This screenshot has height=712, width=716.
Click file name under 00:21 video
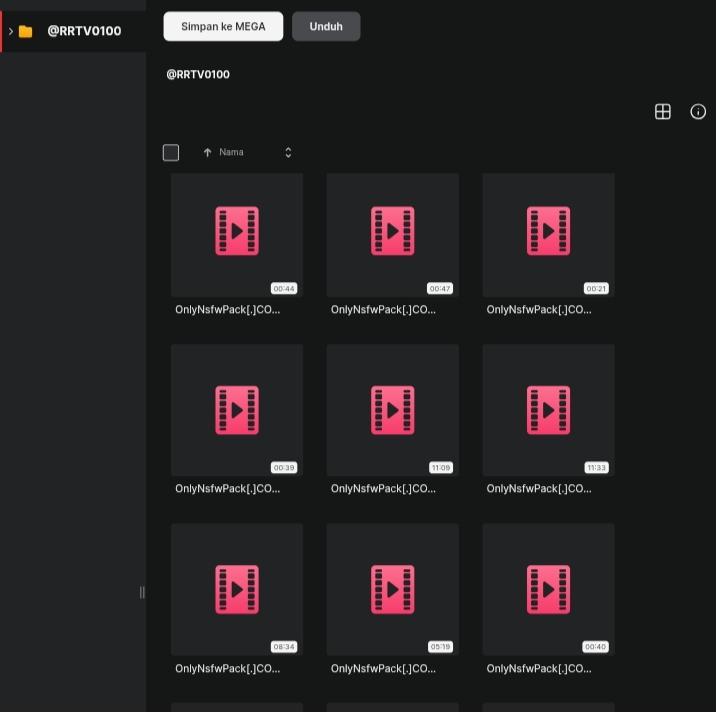[539, 310]
